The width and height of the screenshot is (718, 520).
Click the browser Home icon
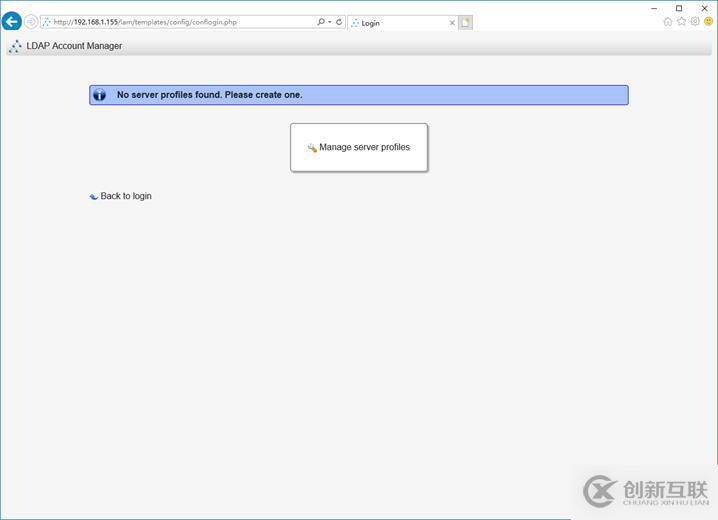point(668,22)
